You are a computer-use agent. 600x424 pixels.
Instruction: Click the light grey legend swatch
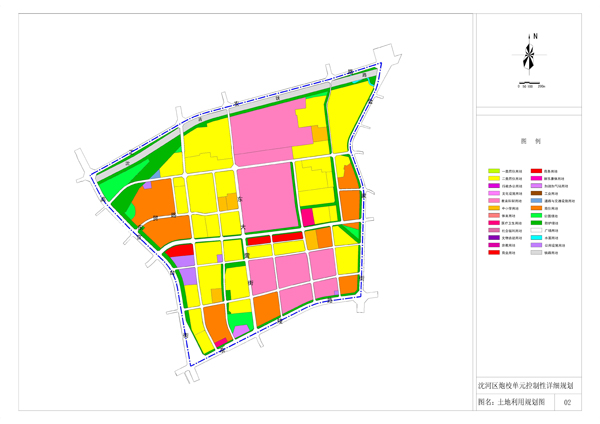pyautogui.click(x=537, y=252)
